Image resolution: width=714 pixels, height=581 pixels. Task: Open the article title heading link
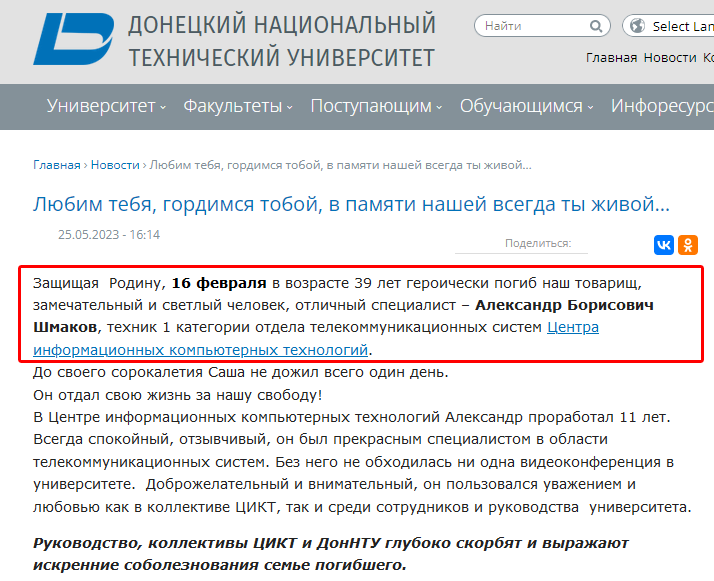(351, 205)
